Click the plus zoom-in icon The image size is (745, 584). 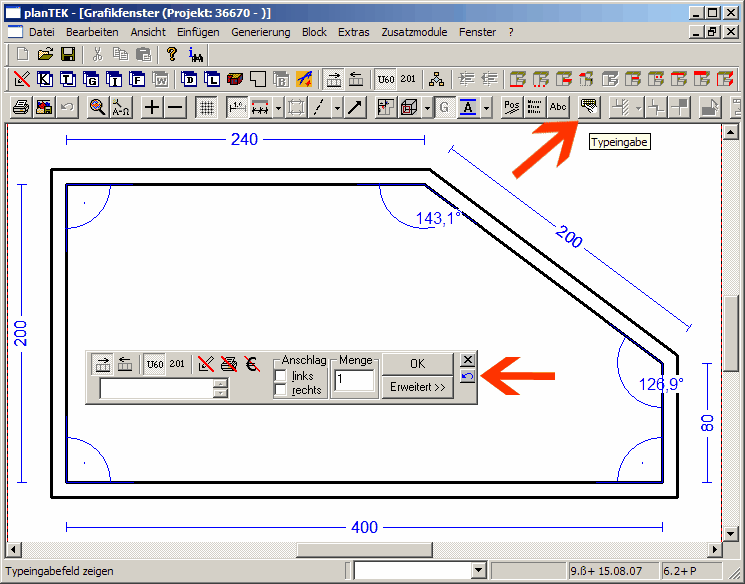pyautogui.click(x=152, y=107)
